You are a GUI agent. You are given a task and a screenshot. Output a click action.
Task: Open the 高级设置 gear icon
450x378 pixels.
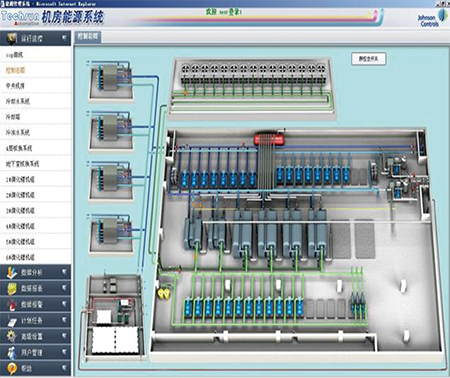[12, 336]
